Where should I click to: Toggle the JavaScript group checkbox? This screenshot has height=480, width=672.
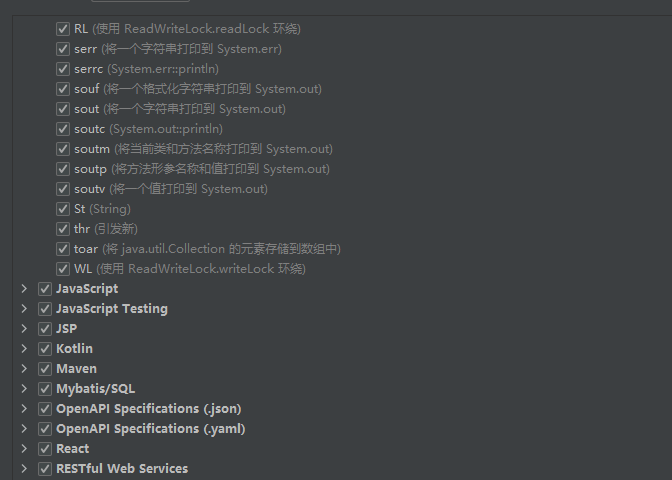coord(45,289)
